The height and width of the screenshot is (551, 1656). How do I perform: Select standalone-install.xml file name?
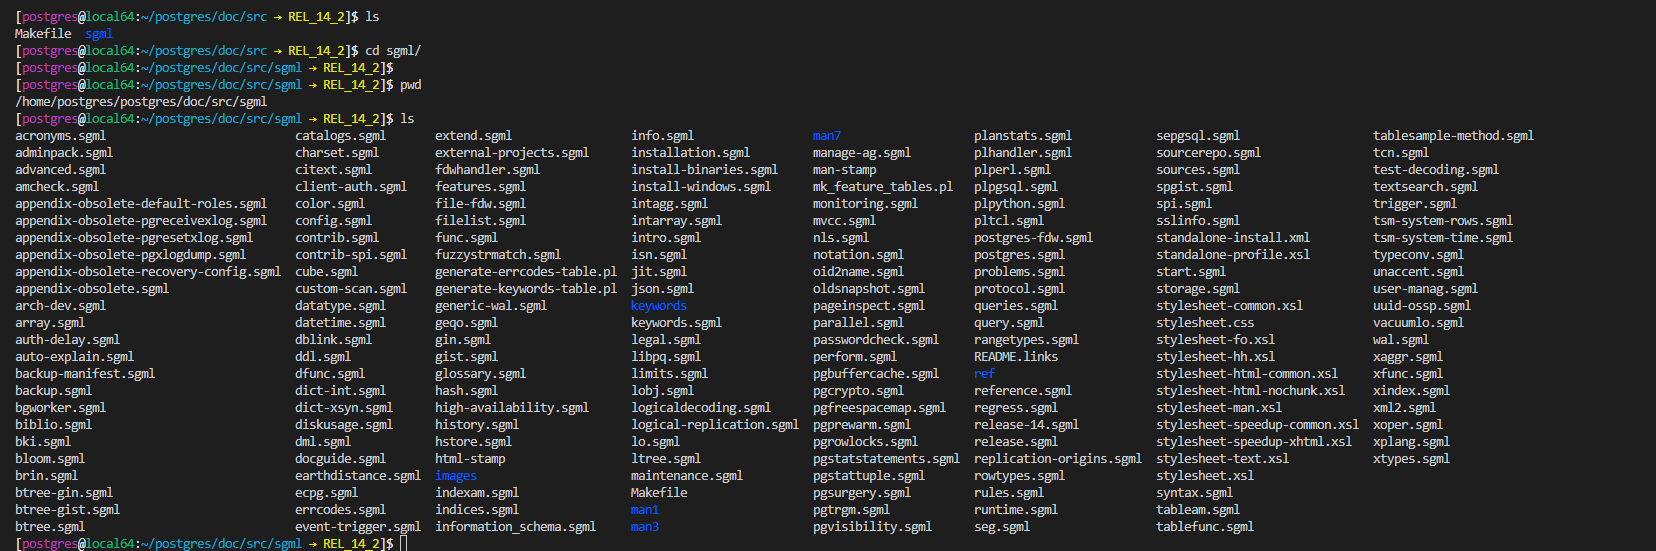pyautogui.click(x=1233, y=238)
